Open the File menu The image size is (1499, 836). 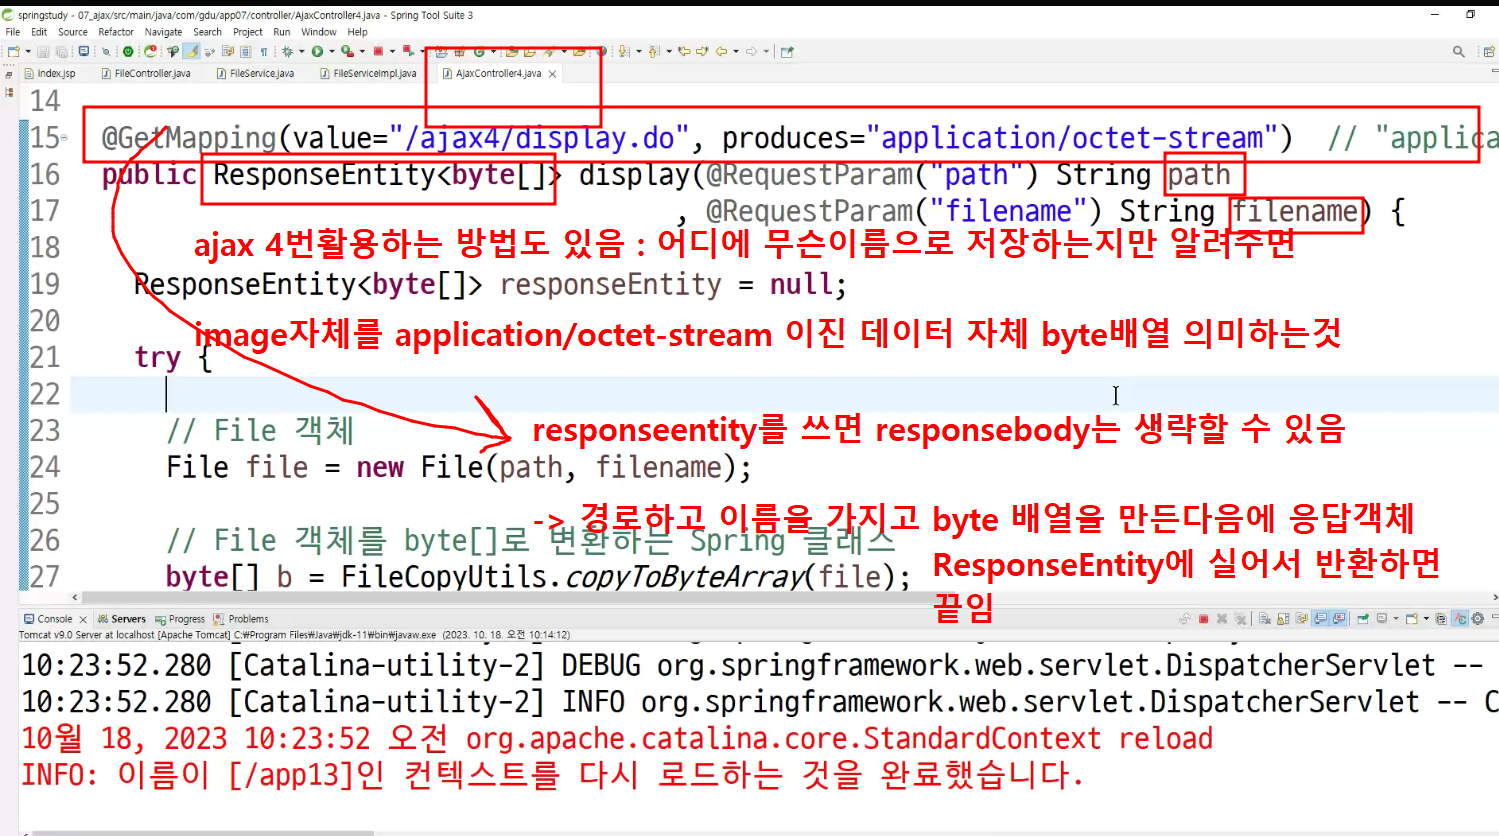(13, 32)
